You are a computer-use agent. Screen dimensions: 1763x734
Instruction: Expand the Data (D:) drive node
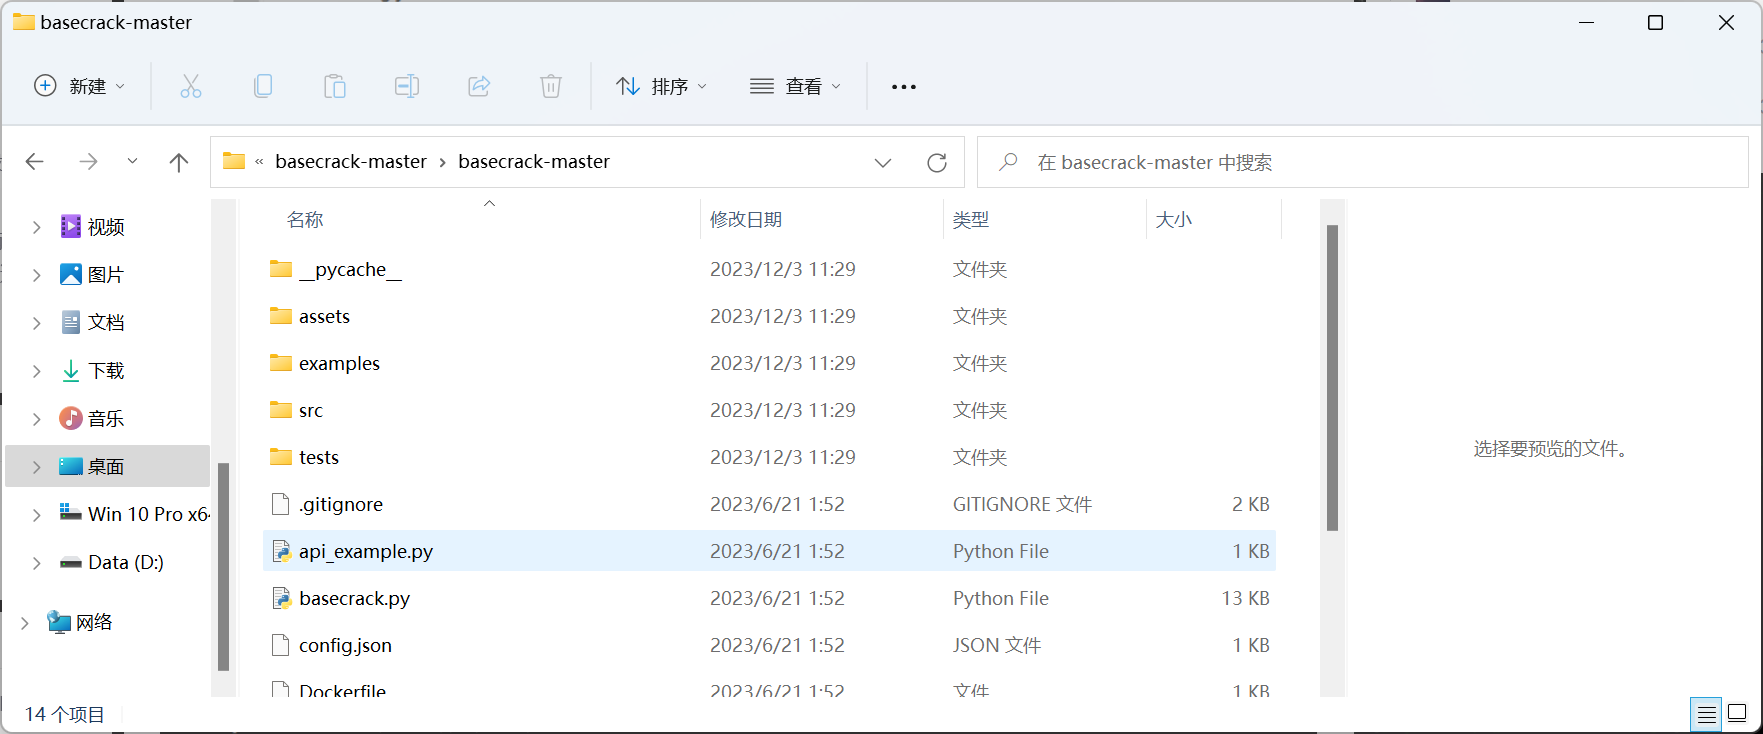pyautogui.click(x=37, y=563)
